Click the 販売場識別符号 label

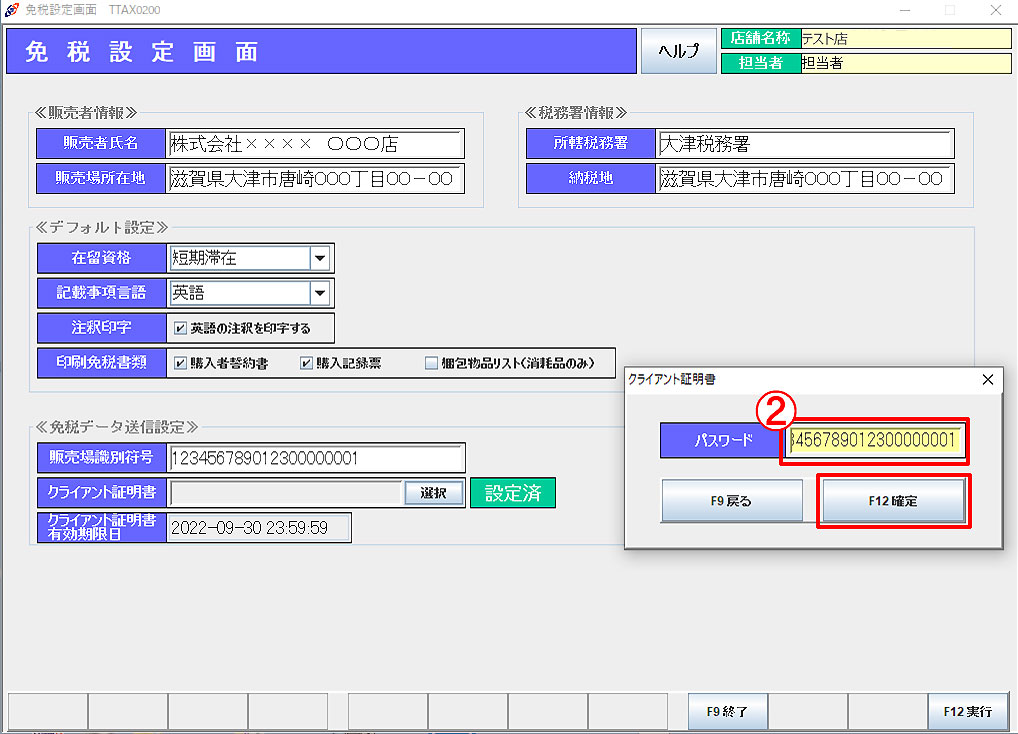point(102,458)
